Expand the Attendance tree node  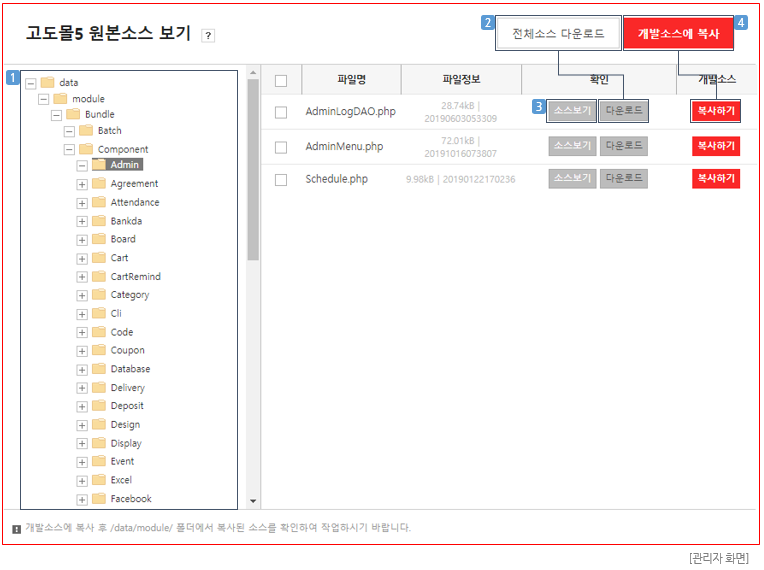pyautogui.click(x=82, y=203)
